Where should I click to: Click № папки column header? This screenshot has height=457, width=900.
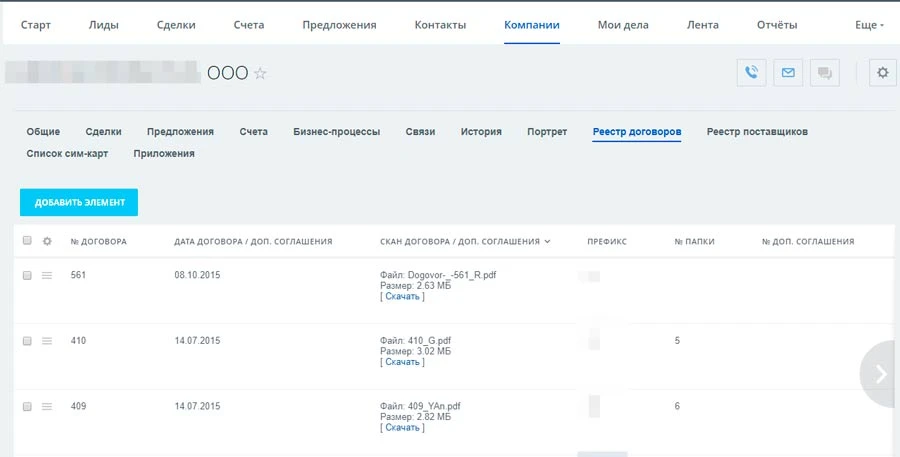pyautogui.click(x=695, y=242)
